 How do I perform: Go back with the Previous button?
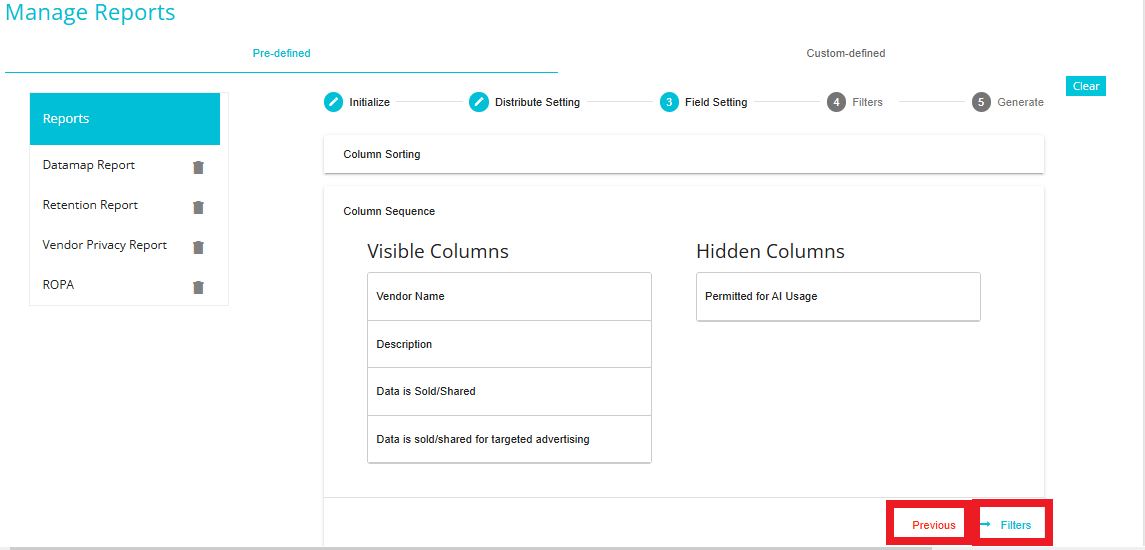[x=933, y=524]
